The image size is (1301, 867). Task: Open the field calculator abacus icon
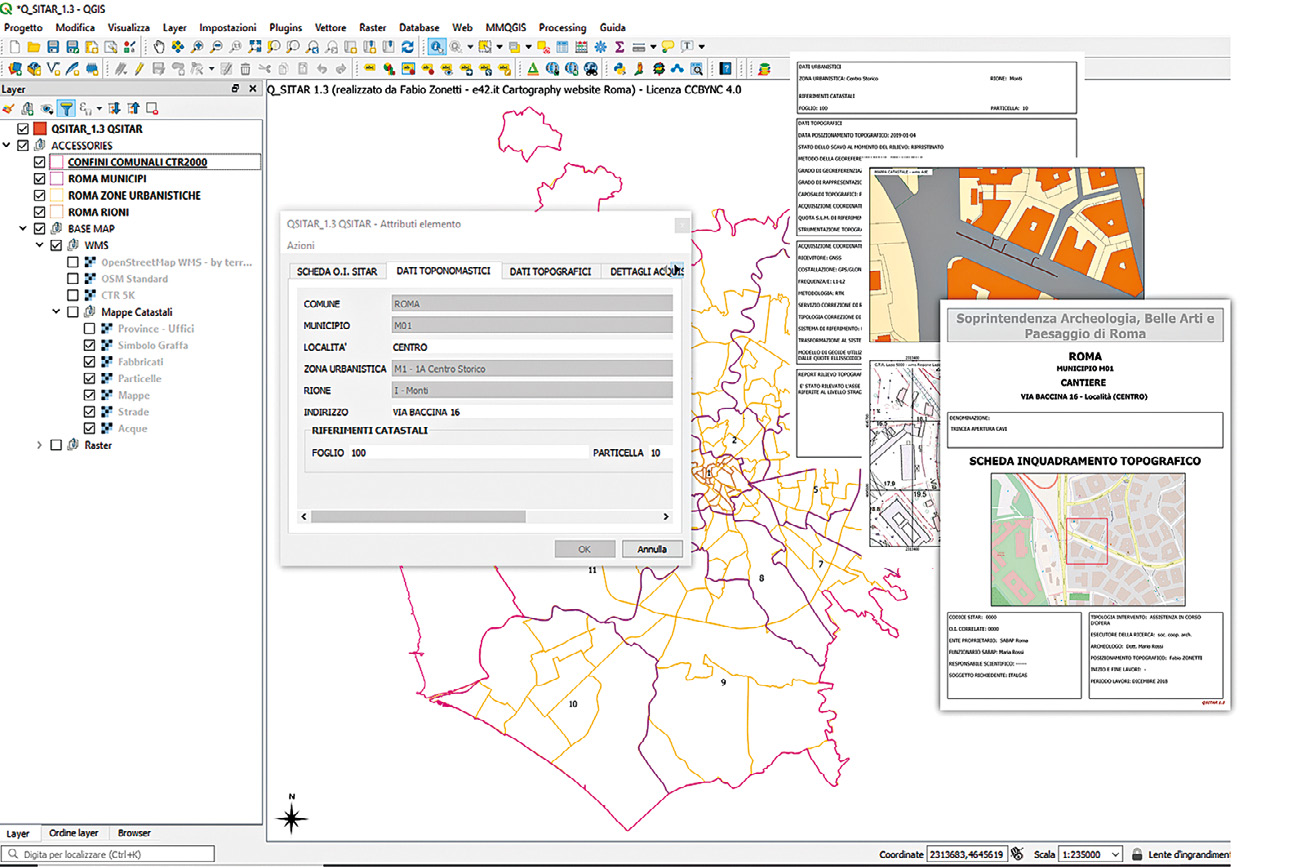click(581, 47)
